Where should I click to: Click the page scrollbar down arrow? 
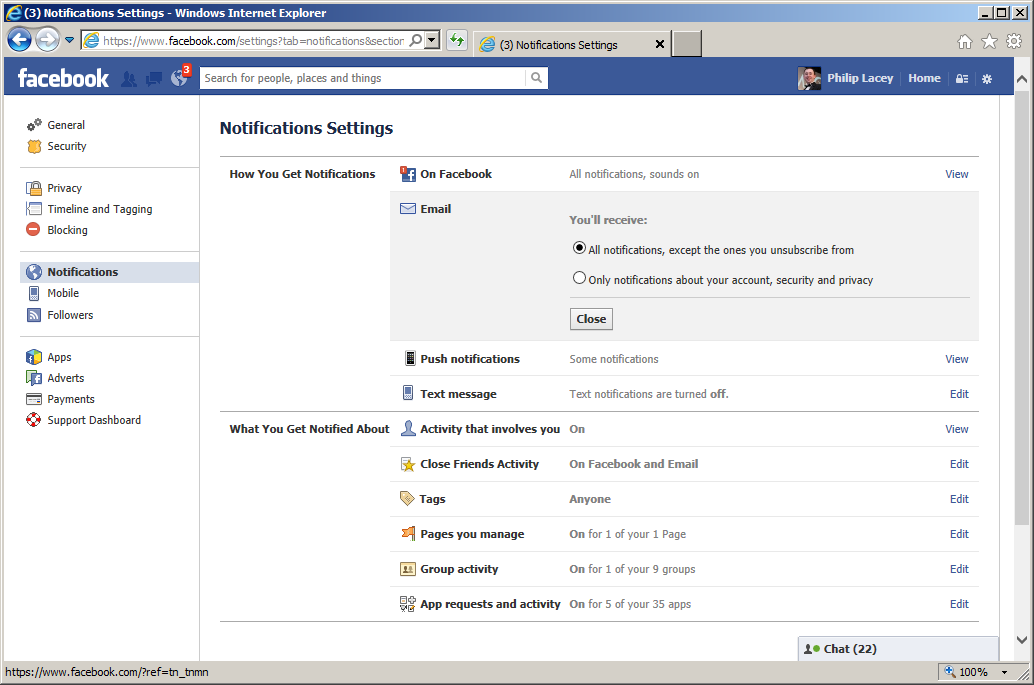[x=1021, y=639]
